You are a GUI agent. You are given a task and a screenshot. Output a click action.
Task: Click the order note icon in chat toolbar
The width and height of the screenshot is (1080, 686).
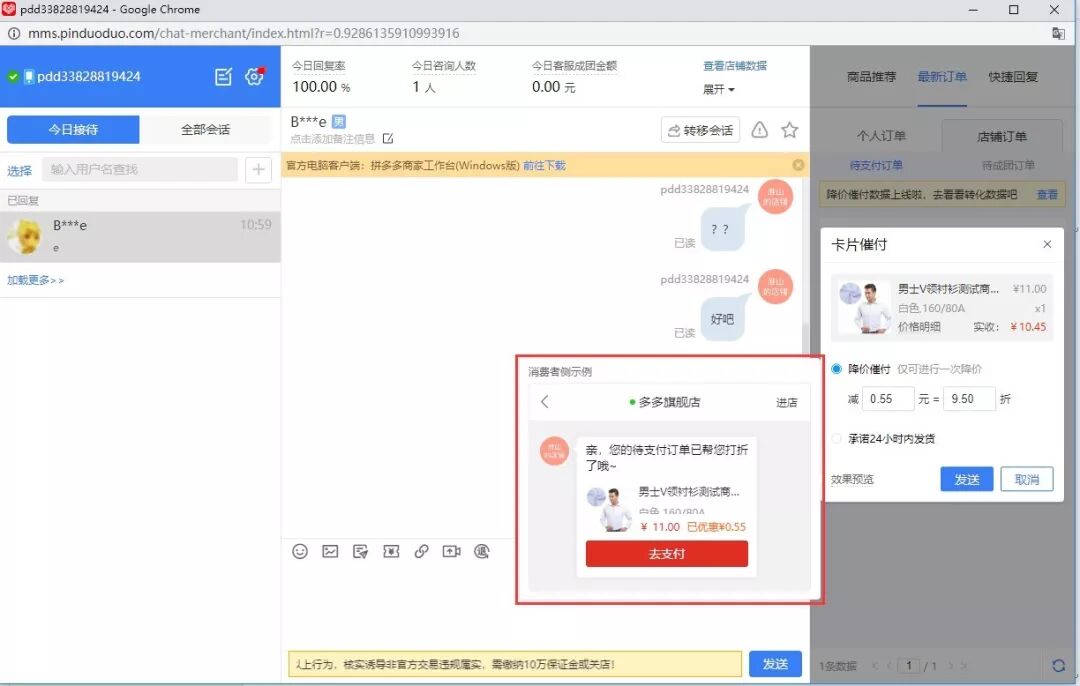[x=360, y=551]
